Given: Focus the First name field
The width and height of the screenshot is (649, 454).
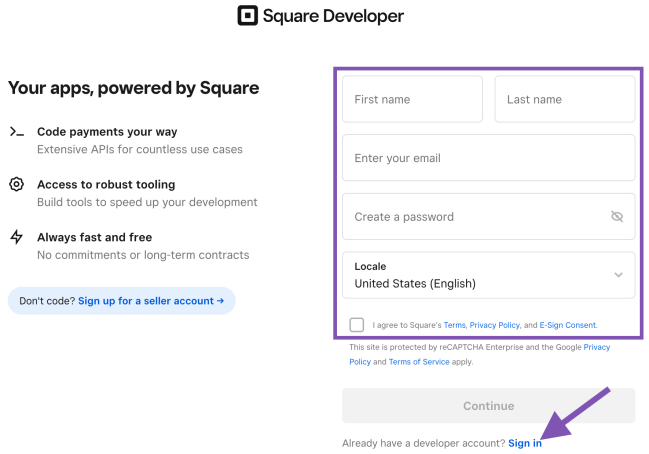Looking at the screenshot, I should tap(412, 99).
